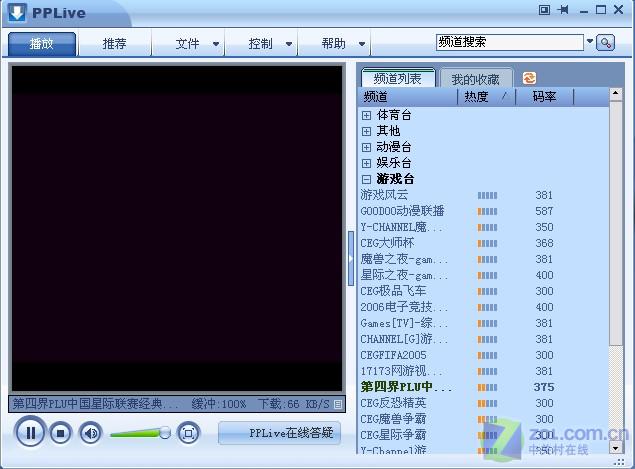The height and width of the screenshot is (469, 635).
Task: Collapse the 游戏台 category
Action: 366,179
